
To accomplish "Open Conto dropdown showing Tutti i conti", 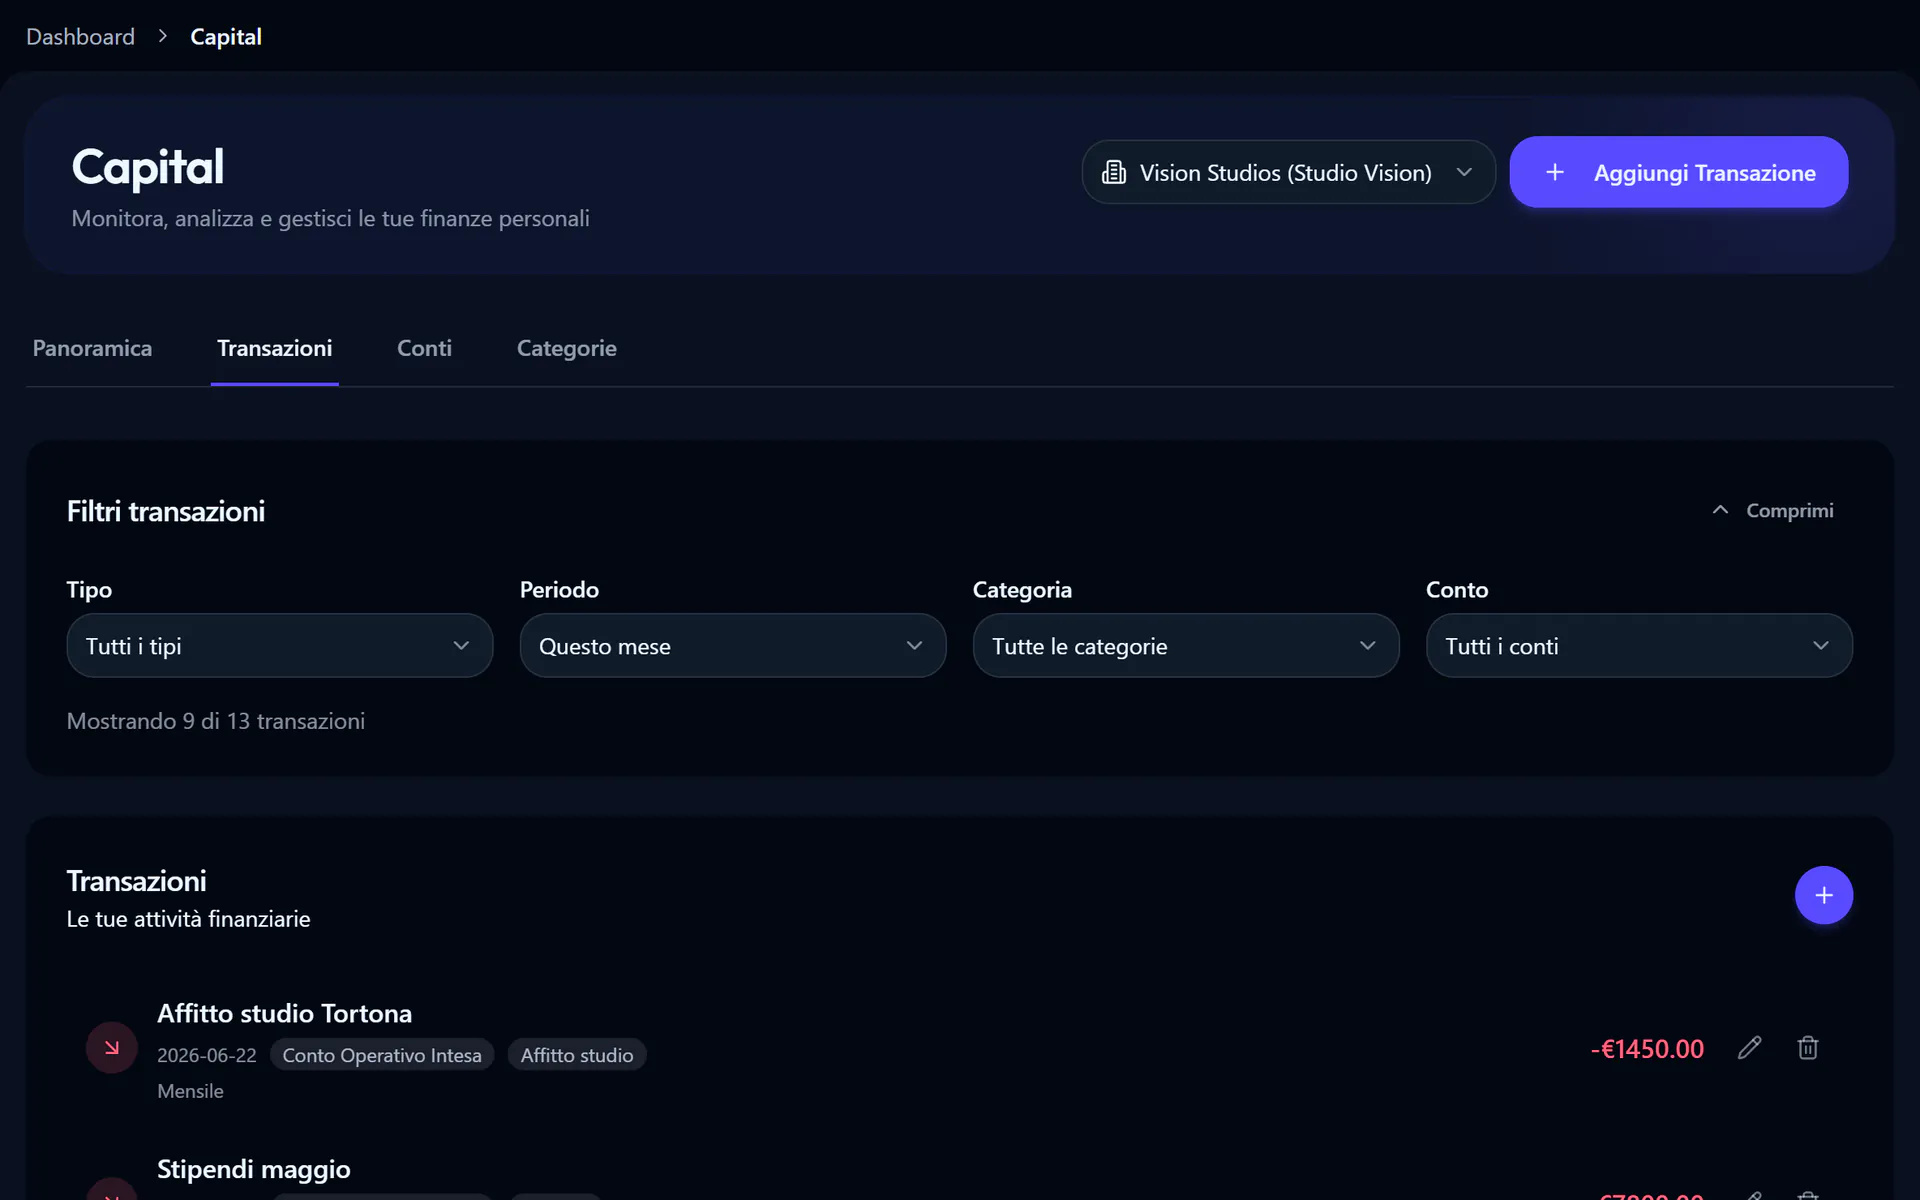I will 1639,646.
